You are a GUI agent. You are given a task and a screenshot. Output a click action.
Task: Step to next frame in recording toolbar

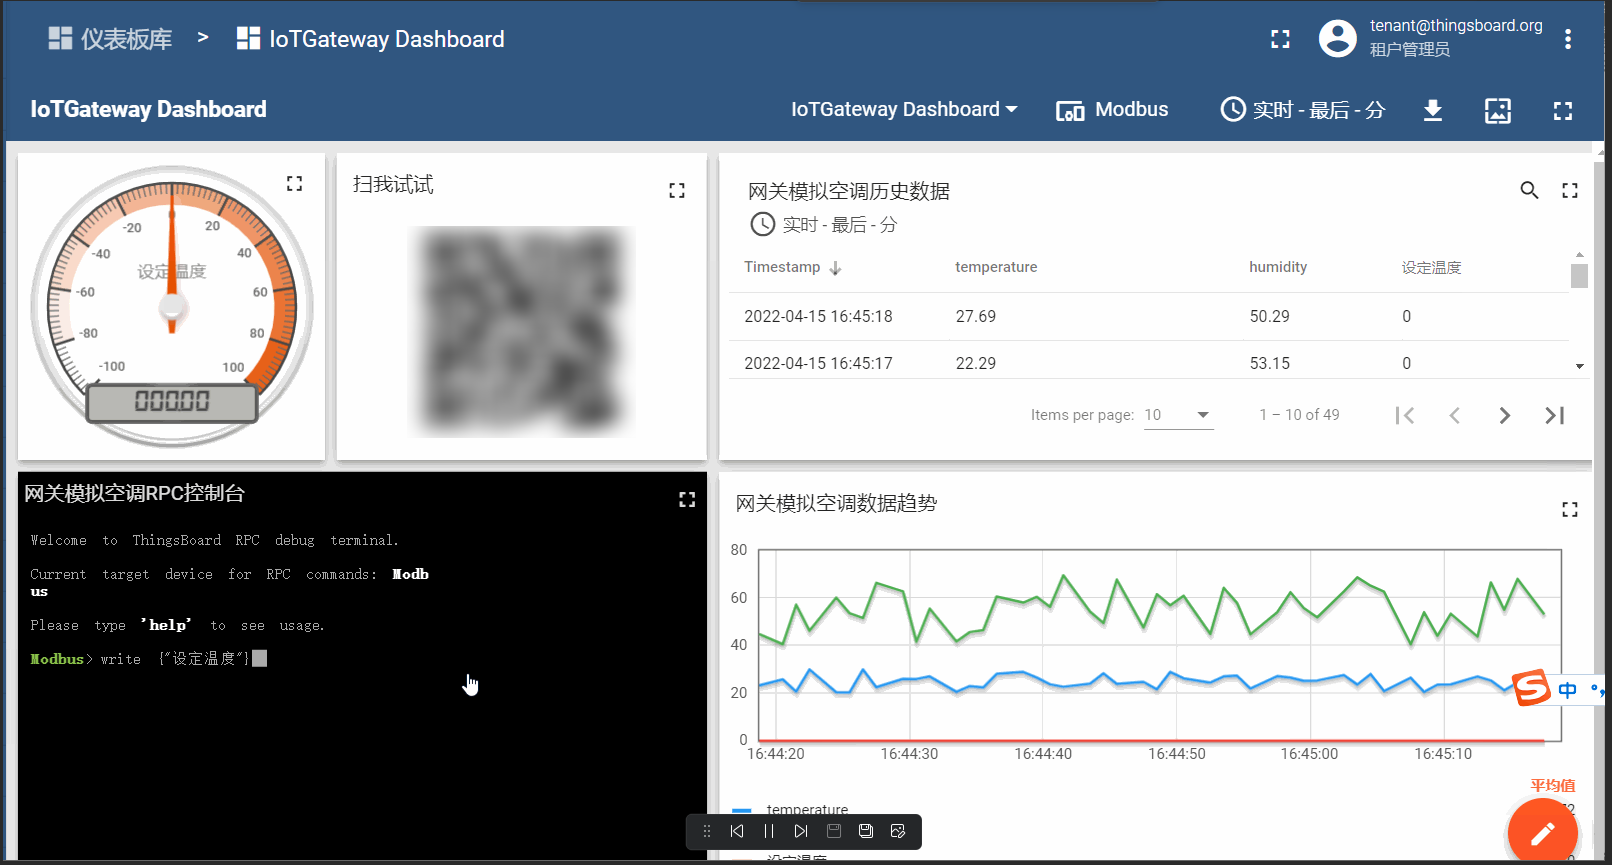801,831
